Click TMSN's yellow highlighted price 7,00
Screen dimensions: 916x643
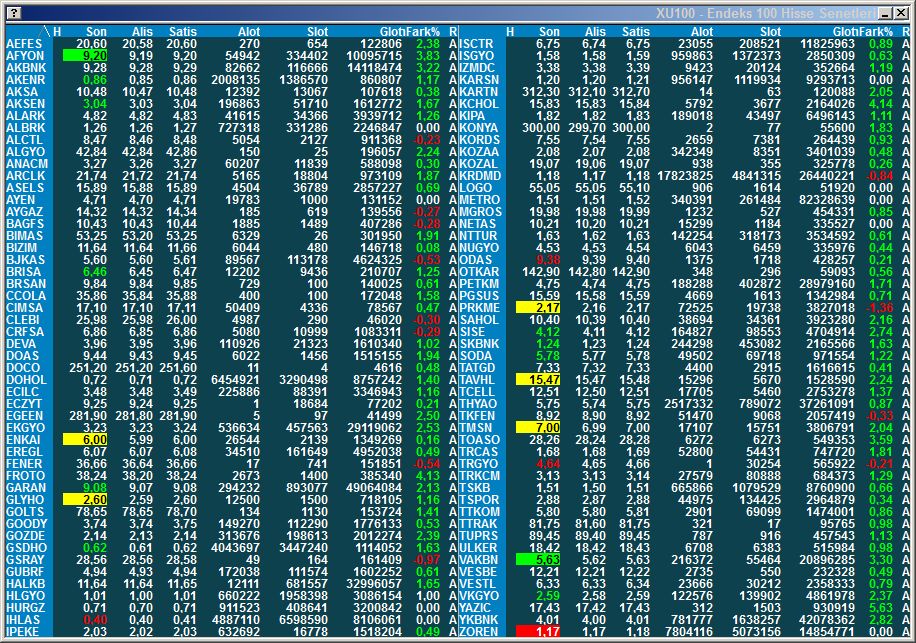click(x=538, y=427)
